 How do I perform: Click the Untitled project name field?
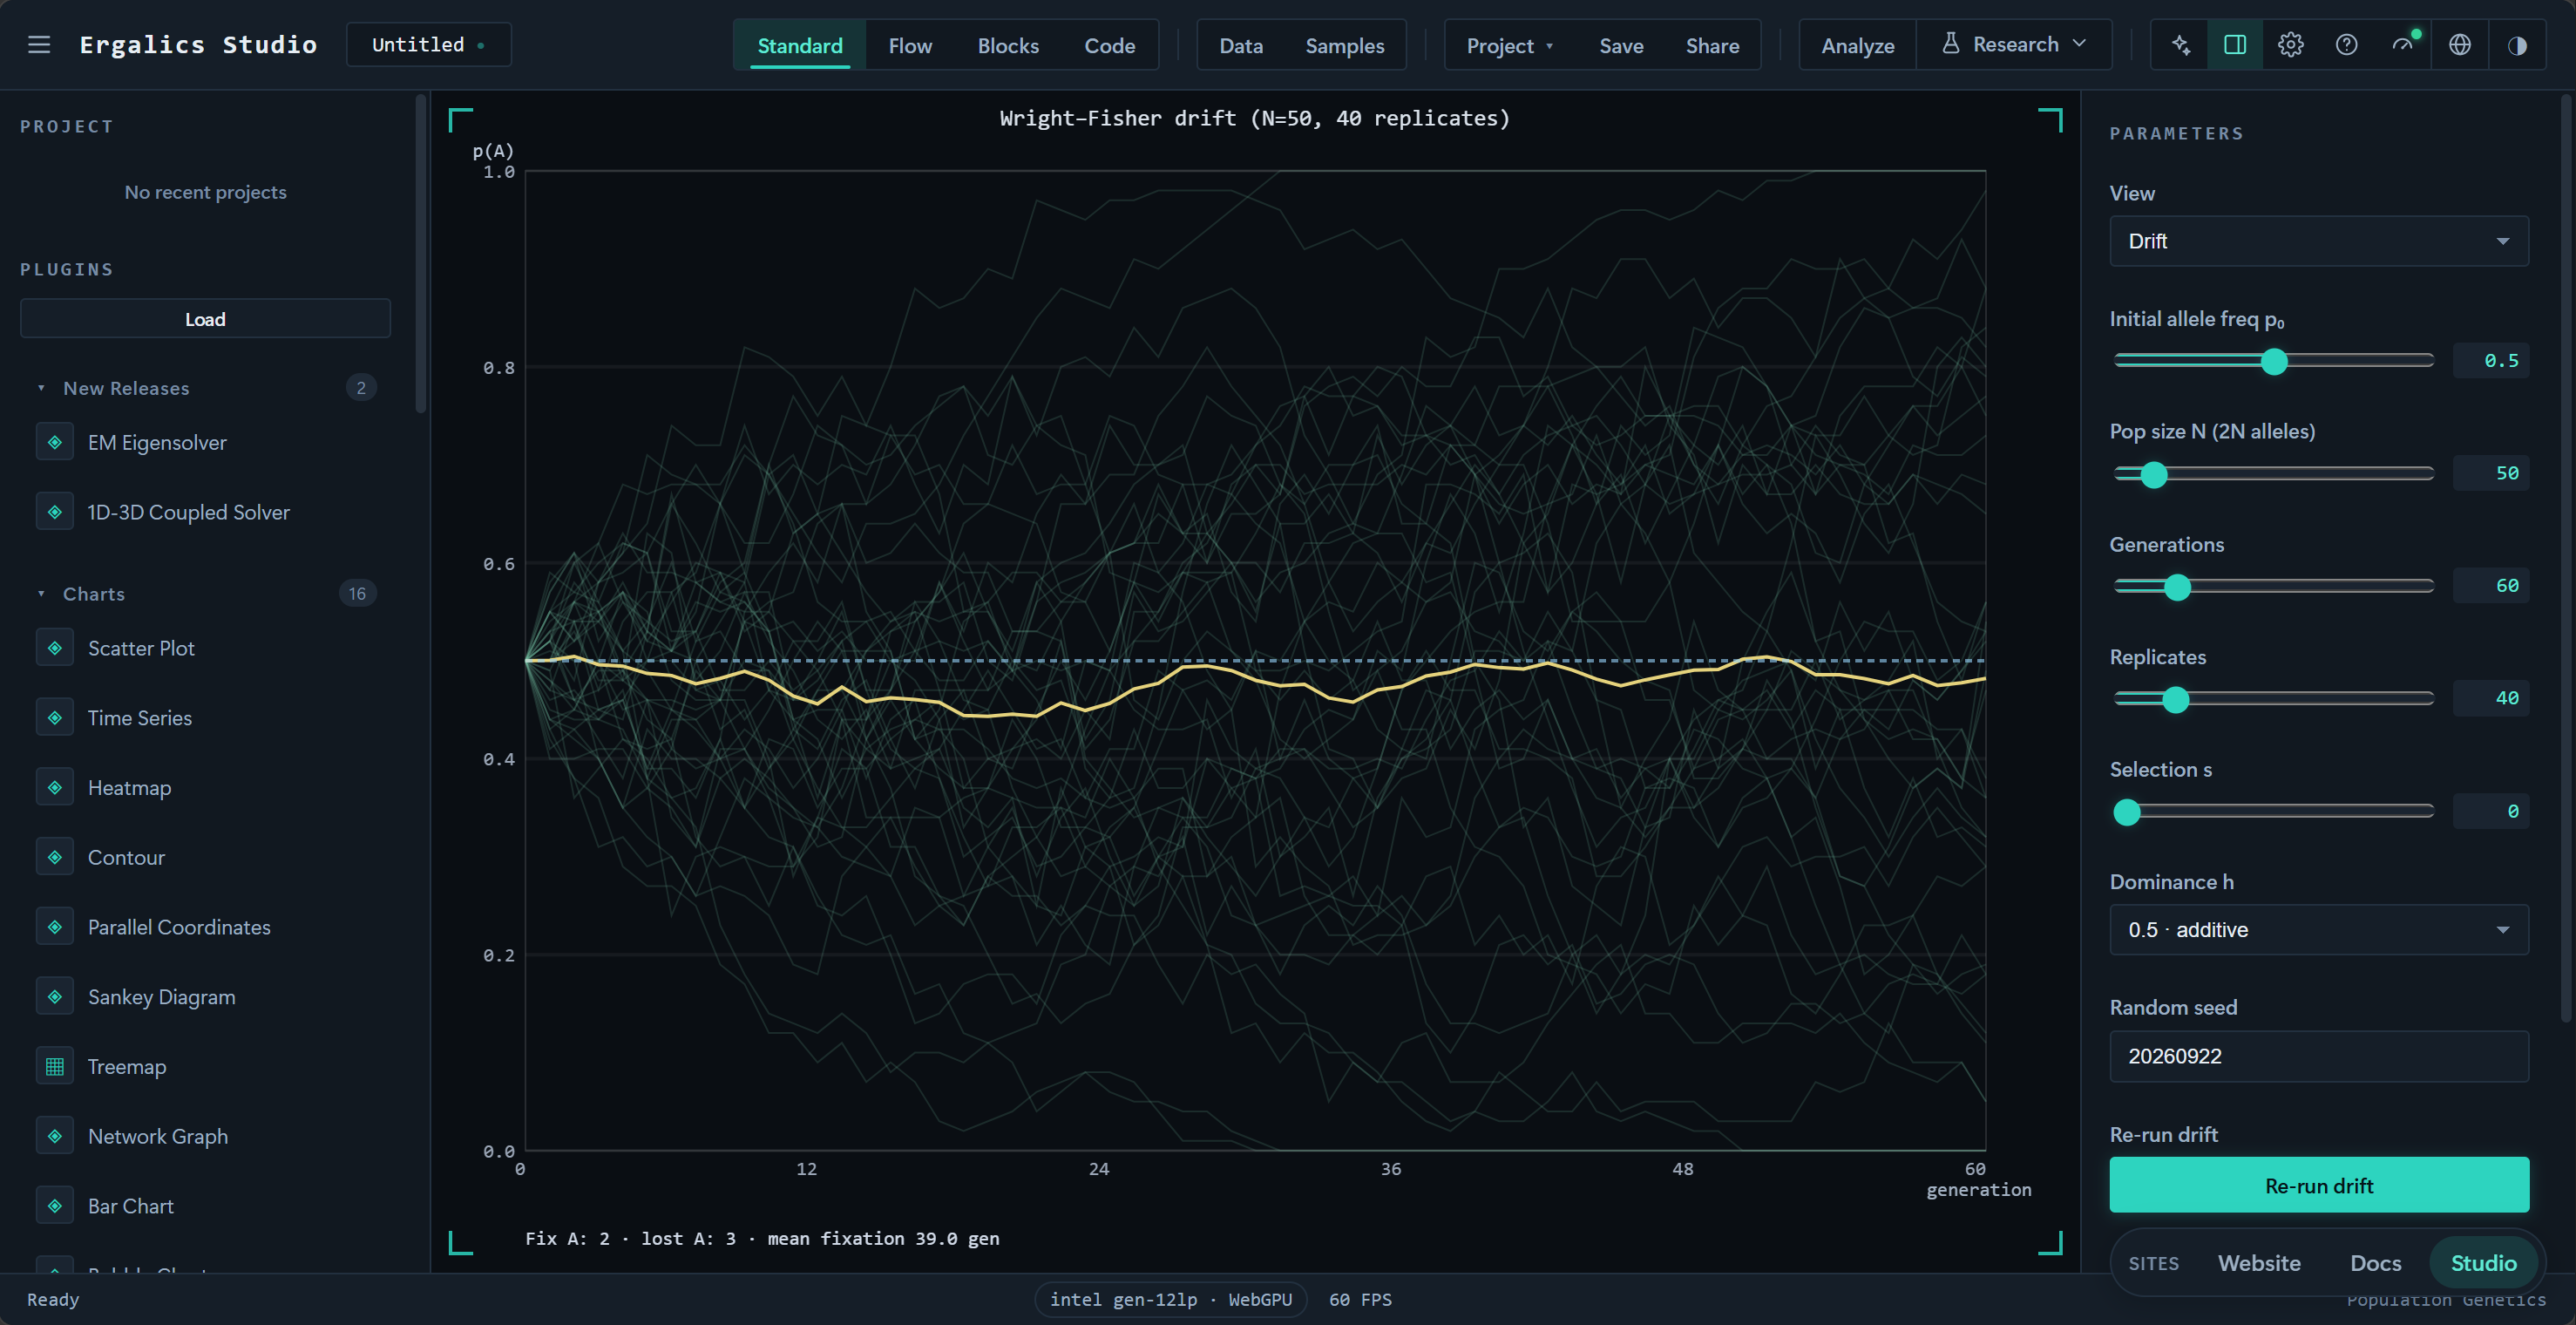click(428, 45)
